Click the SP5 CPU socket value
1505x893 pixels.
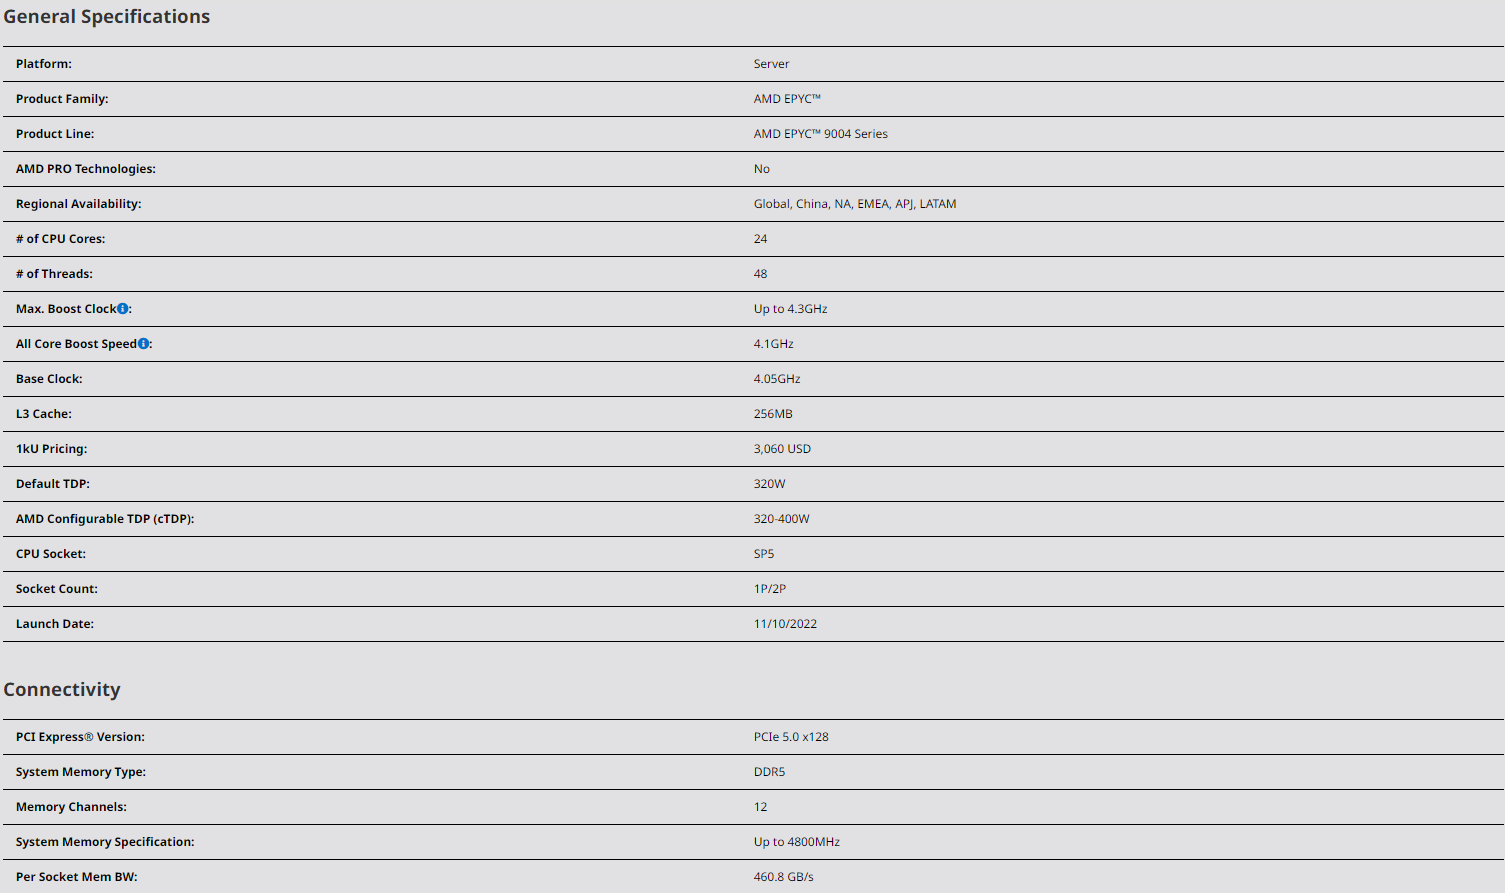point(764,554)
